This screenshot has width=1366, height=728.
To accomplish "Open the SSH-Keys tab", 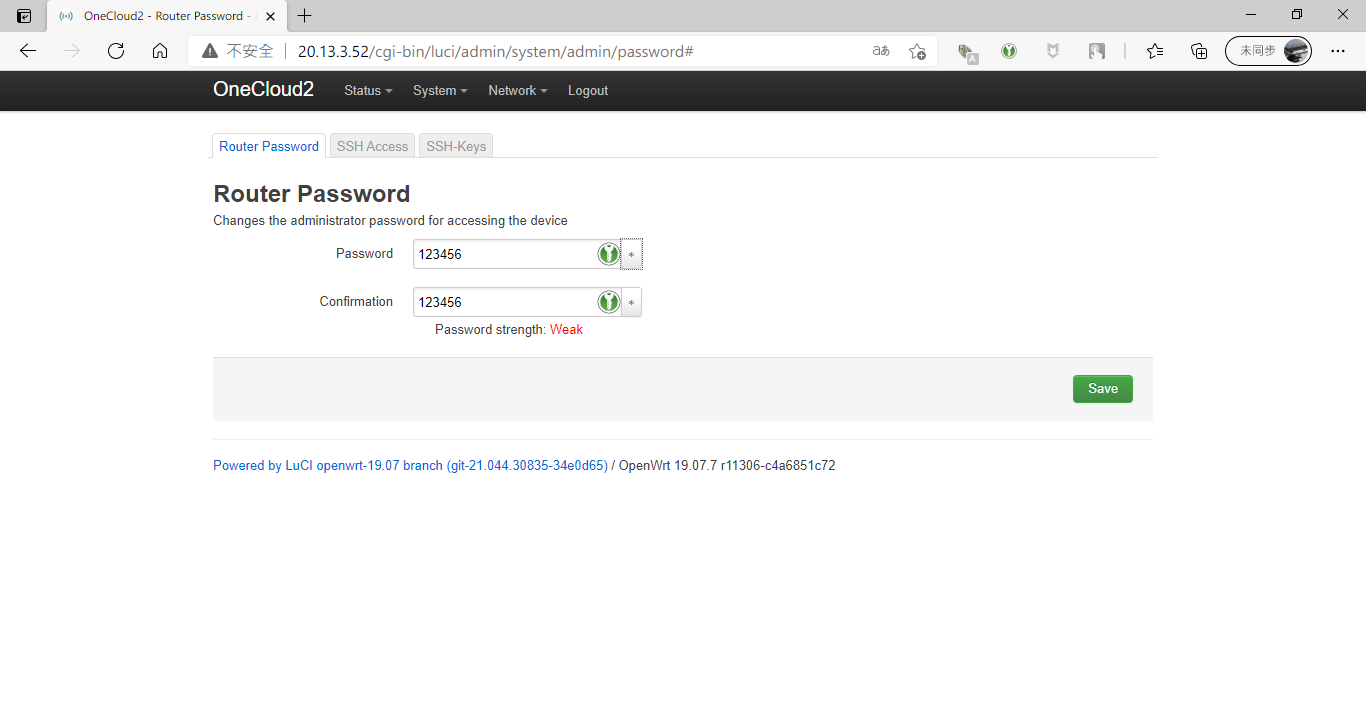I will point(456,146).
